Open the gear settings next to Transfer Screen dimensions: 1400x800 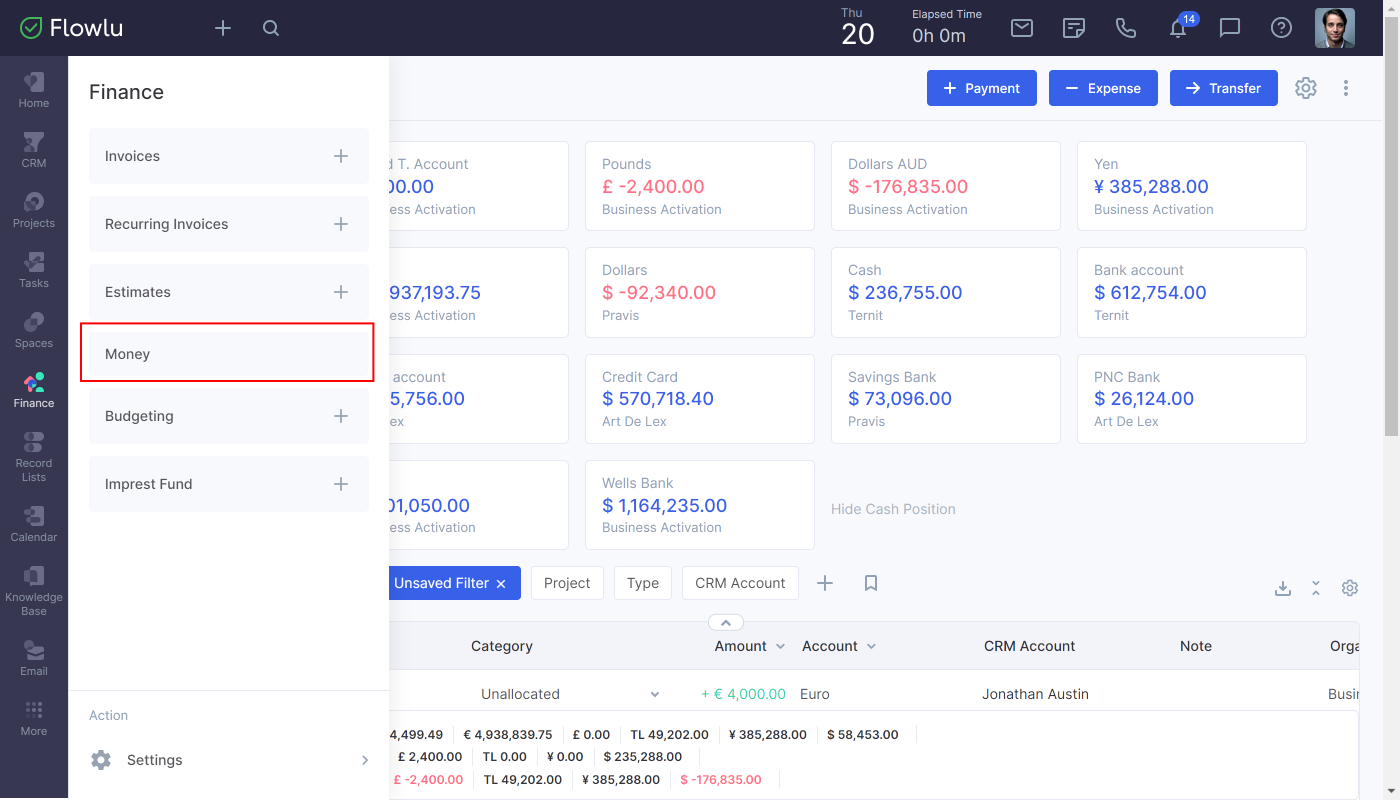pos(1306,88)
